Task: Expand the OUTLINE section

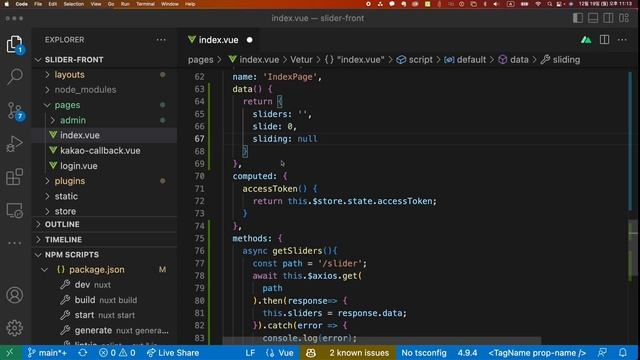Action: click(x=104, y=224)
